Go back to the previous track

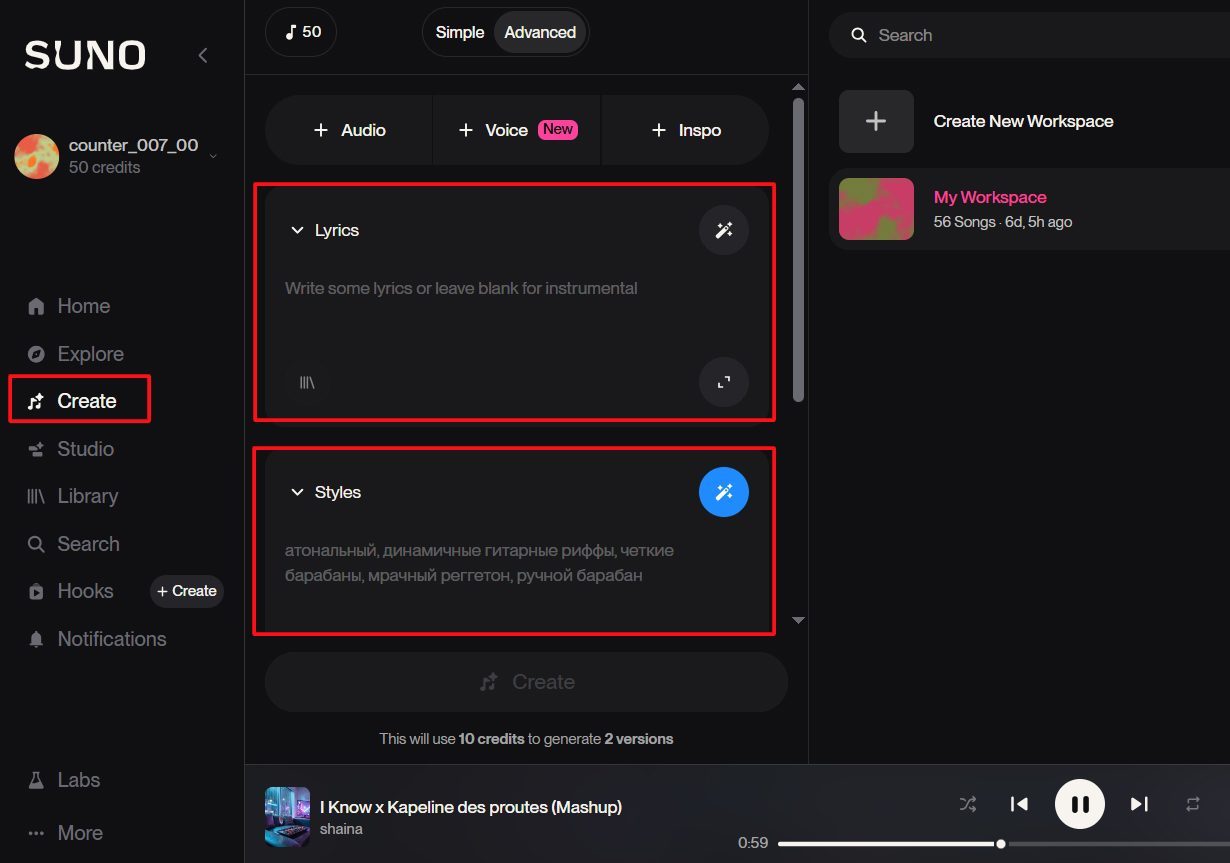(1019, 804)
